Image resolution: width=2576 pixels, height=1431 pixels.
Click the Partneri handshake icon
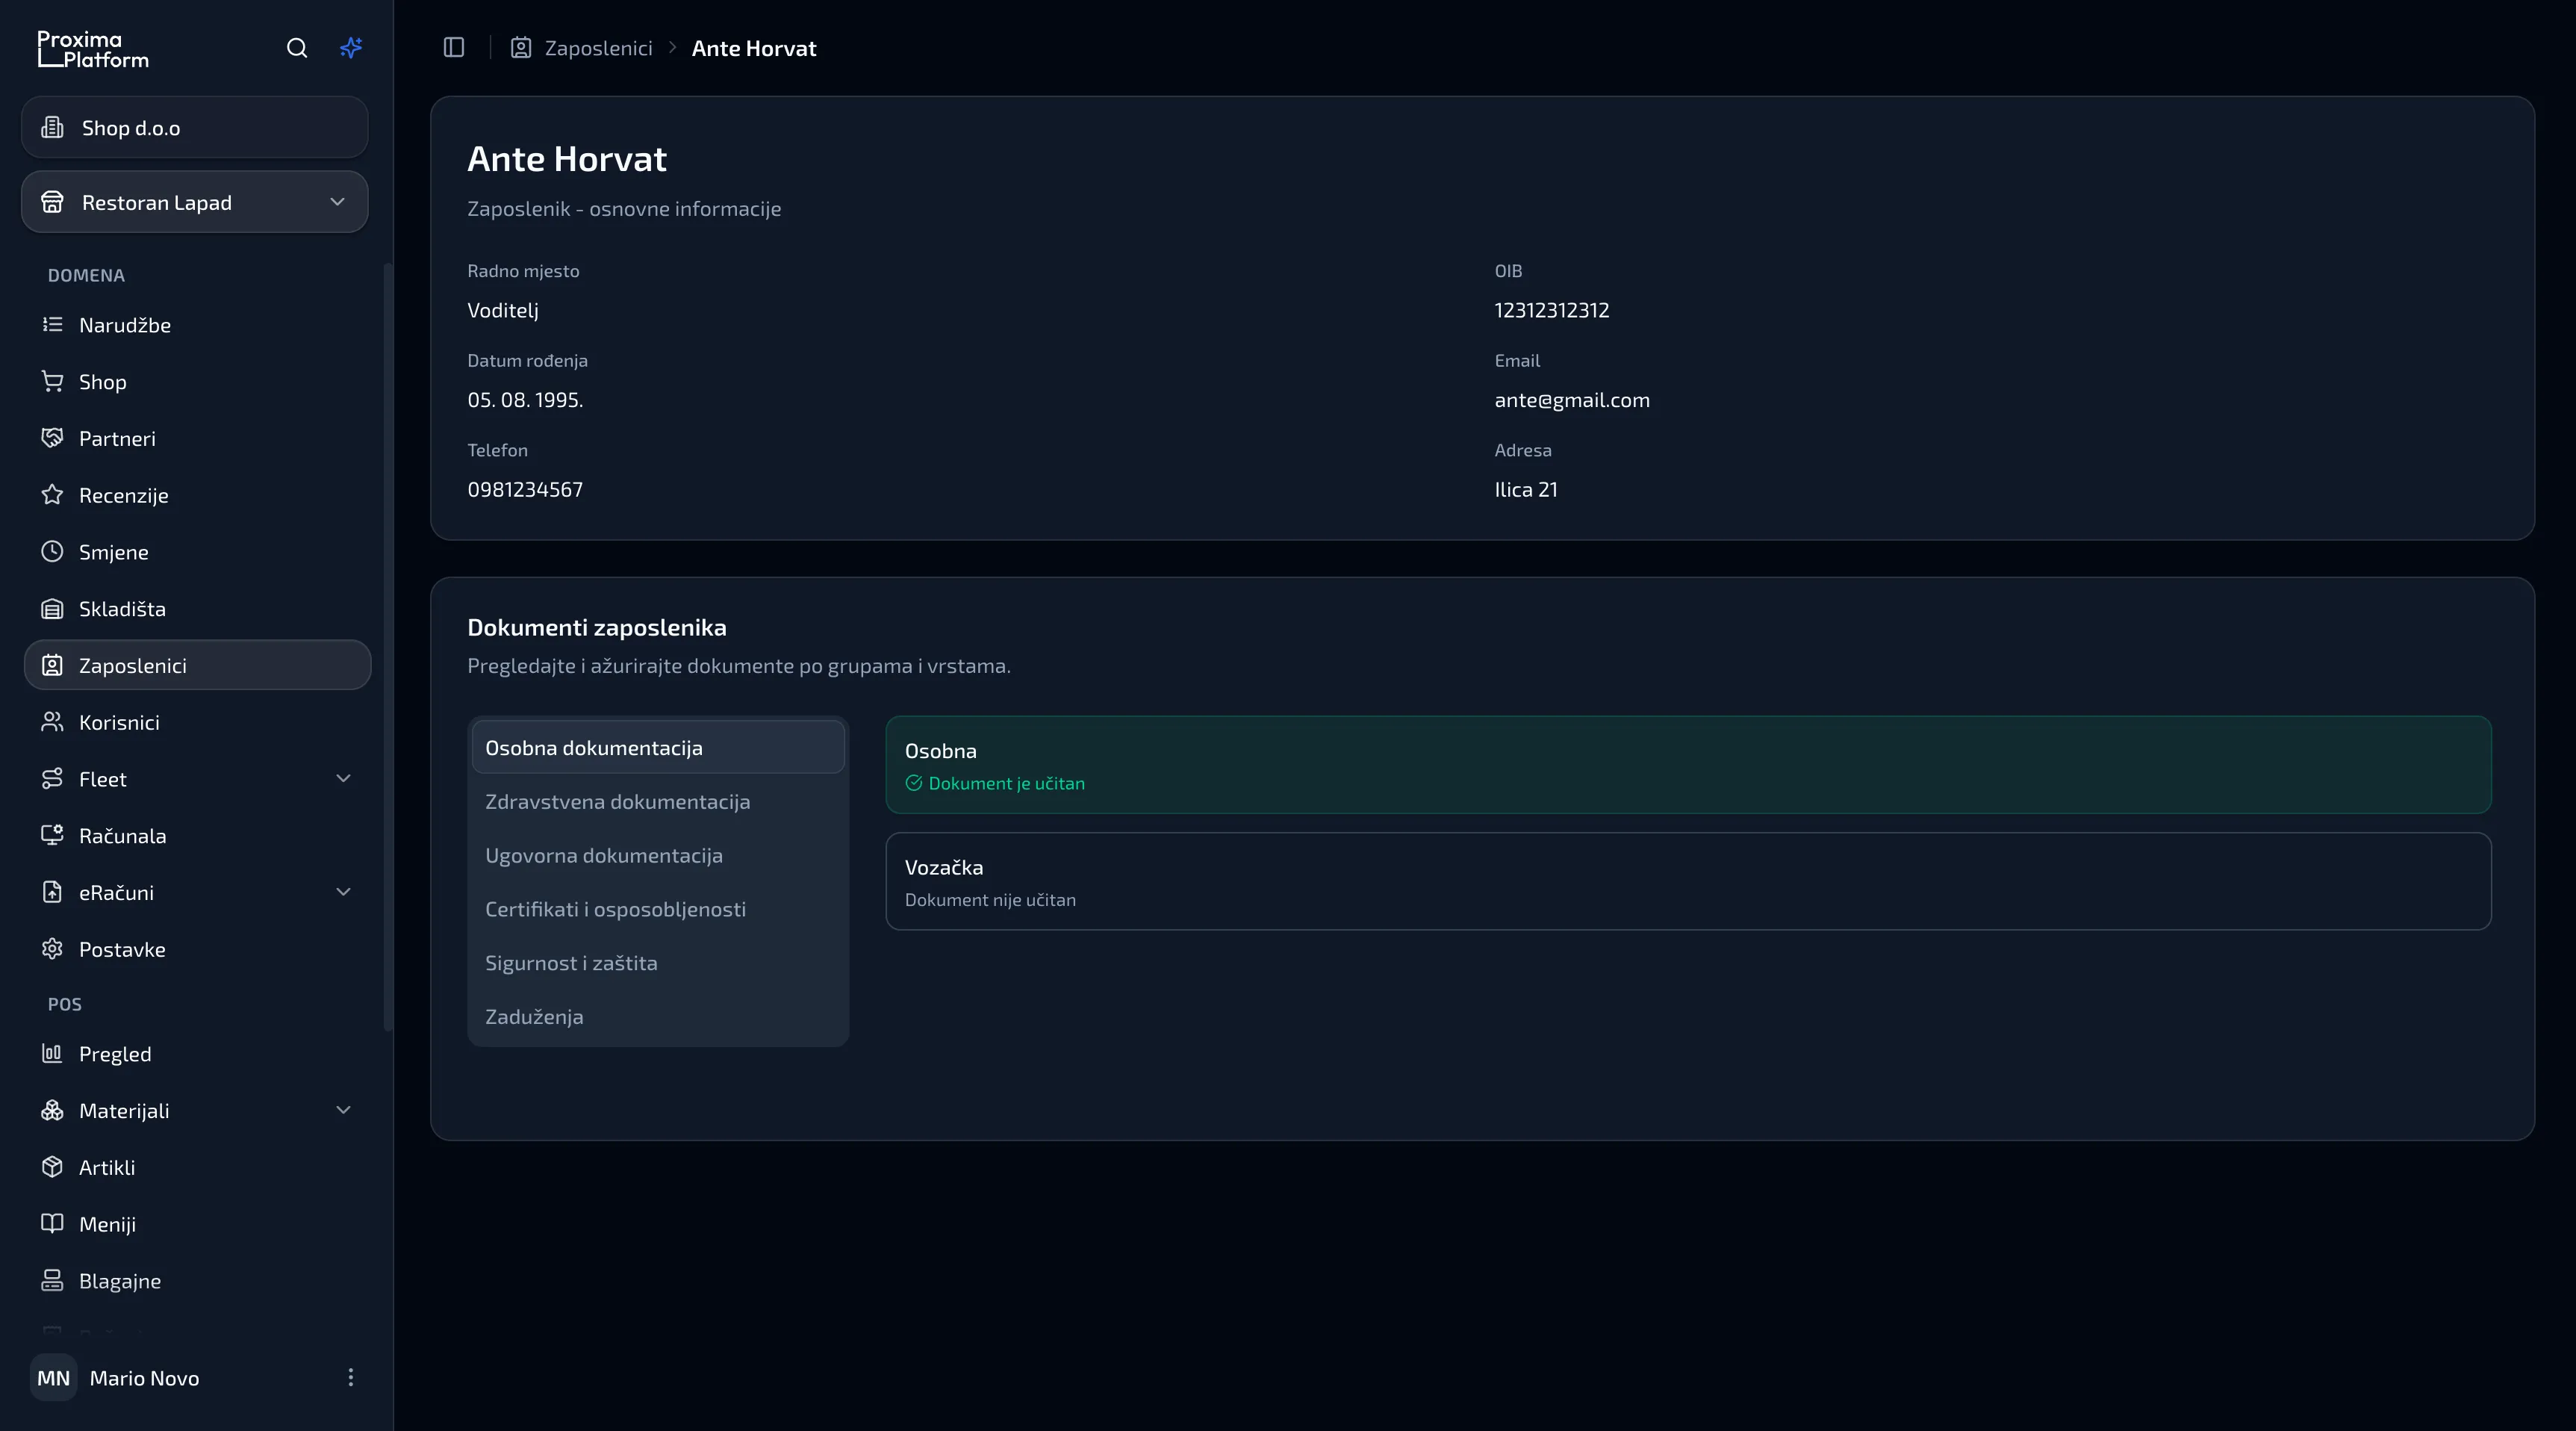[x=52, y=438]
